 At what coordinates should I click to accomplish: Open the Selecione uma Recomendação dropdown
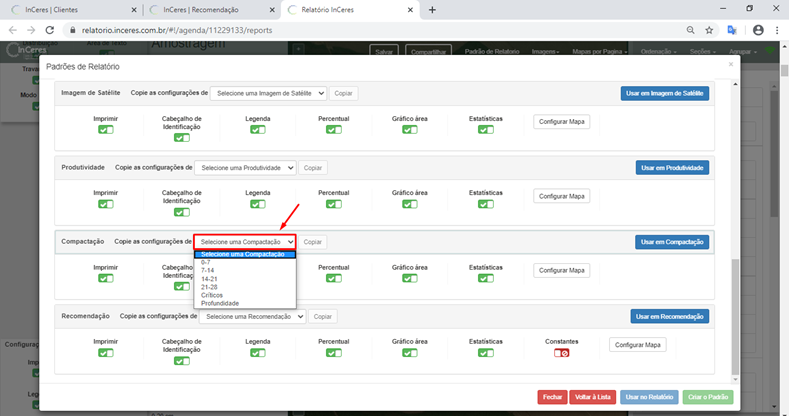click(x=253, y=316)
